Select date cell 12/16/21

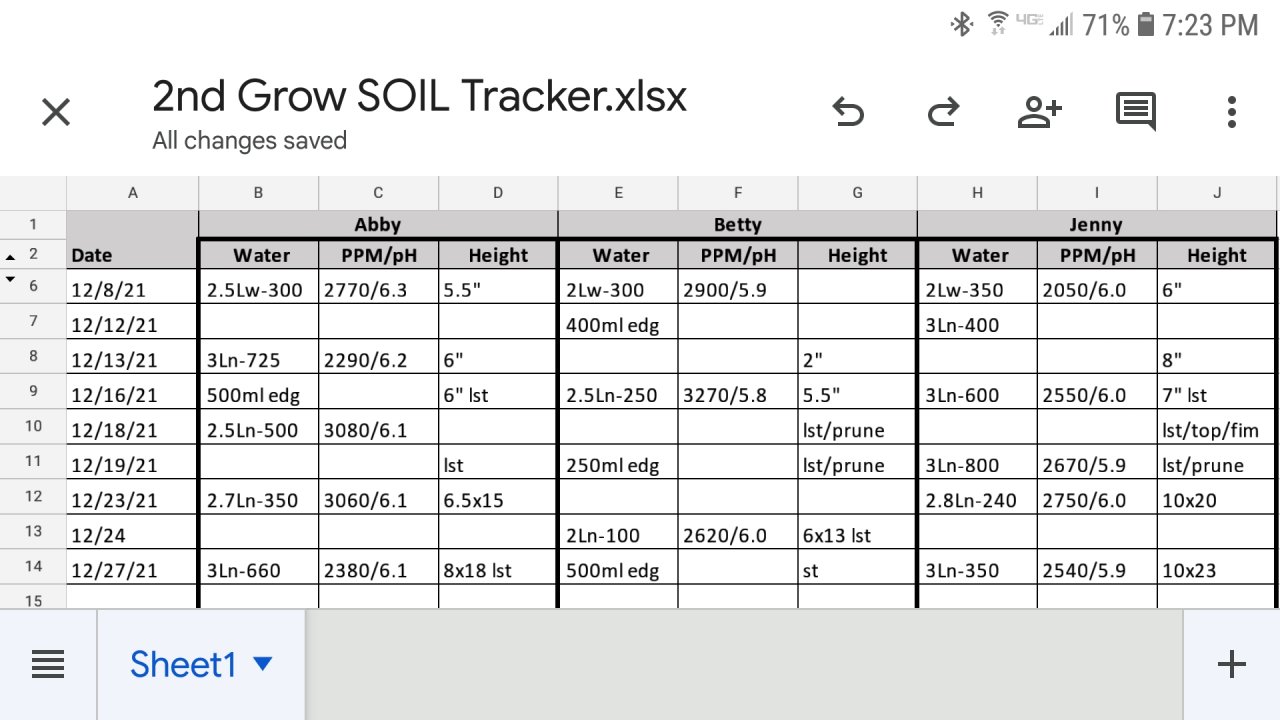(x=133, y=392)
